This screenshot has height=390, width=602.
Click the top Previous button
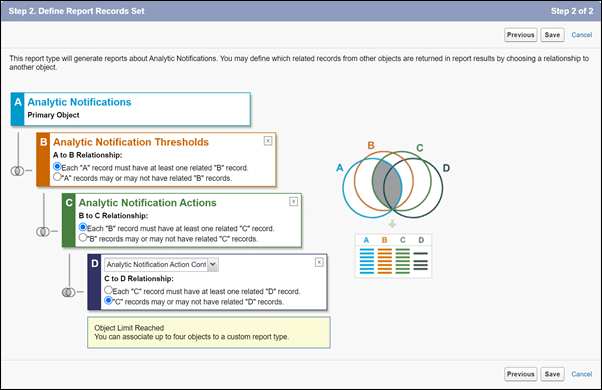pos(521,35)
